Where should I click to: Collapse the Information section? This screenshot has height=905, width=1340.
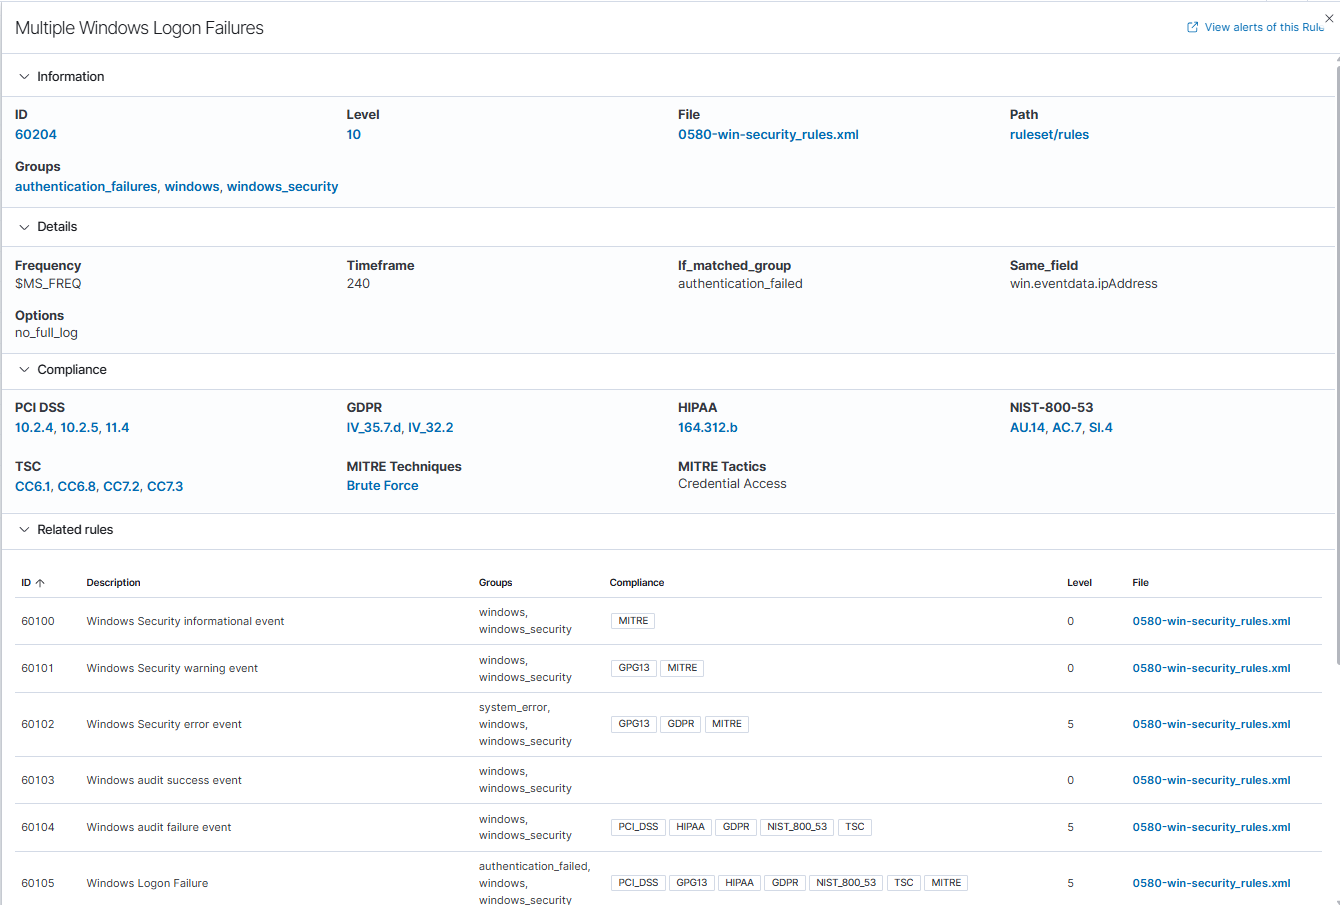pyautogui.click(x=24, y=77)
